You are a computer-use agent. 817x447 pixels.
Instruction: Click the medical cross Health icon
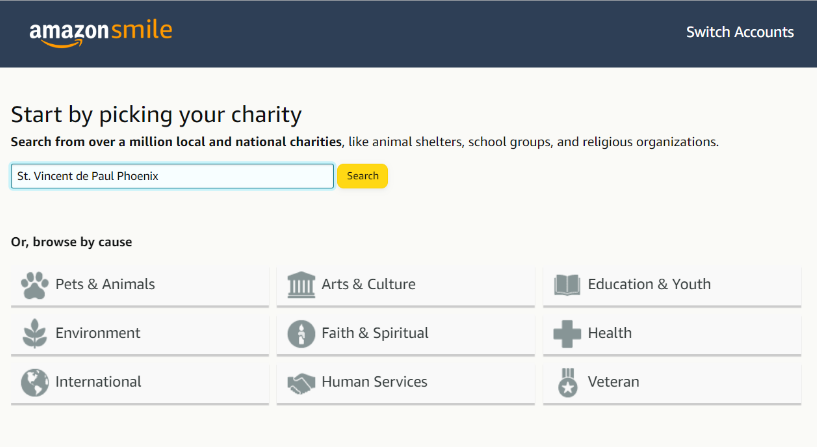tap(567, 334)
